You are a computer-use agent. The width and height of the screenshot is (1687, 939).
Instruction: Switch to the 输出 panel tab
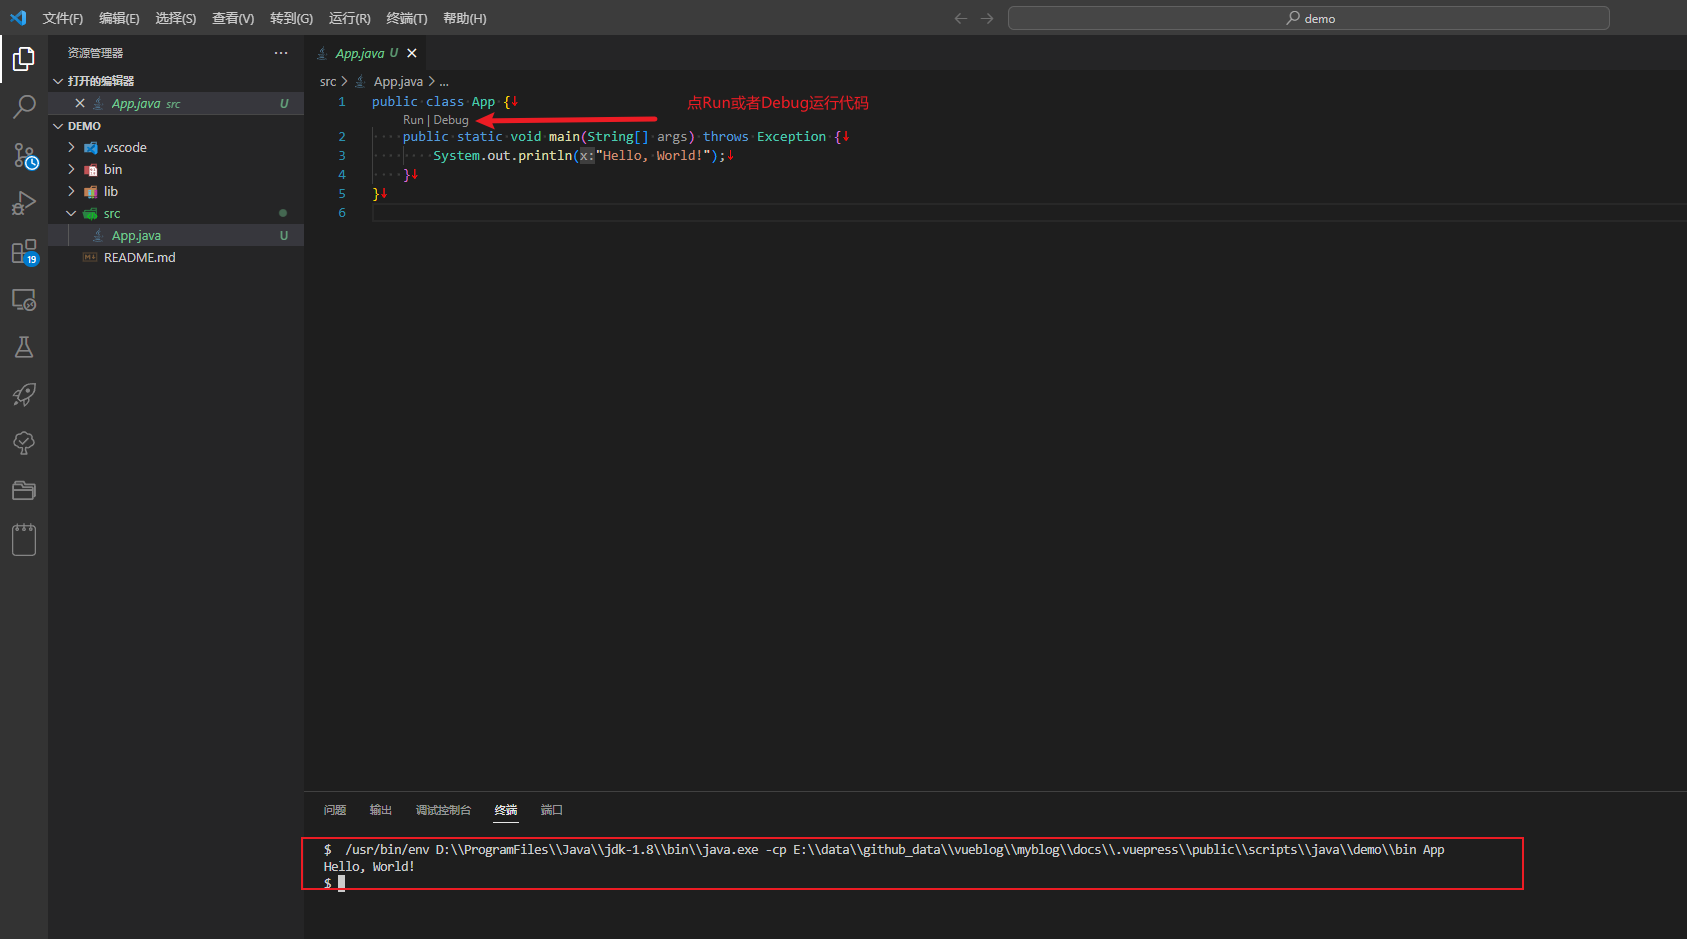pyautogui.click(x=381, y=810)
